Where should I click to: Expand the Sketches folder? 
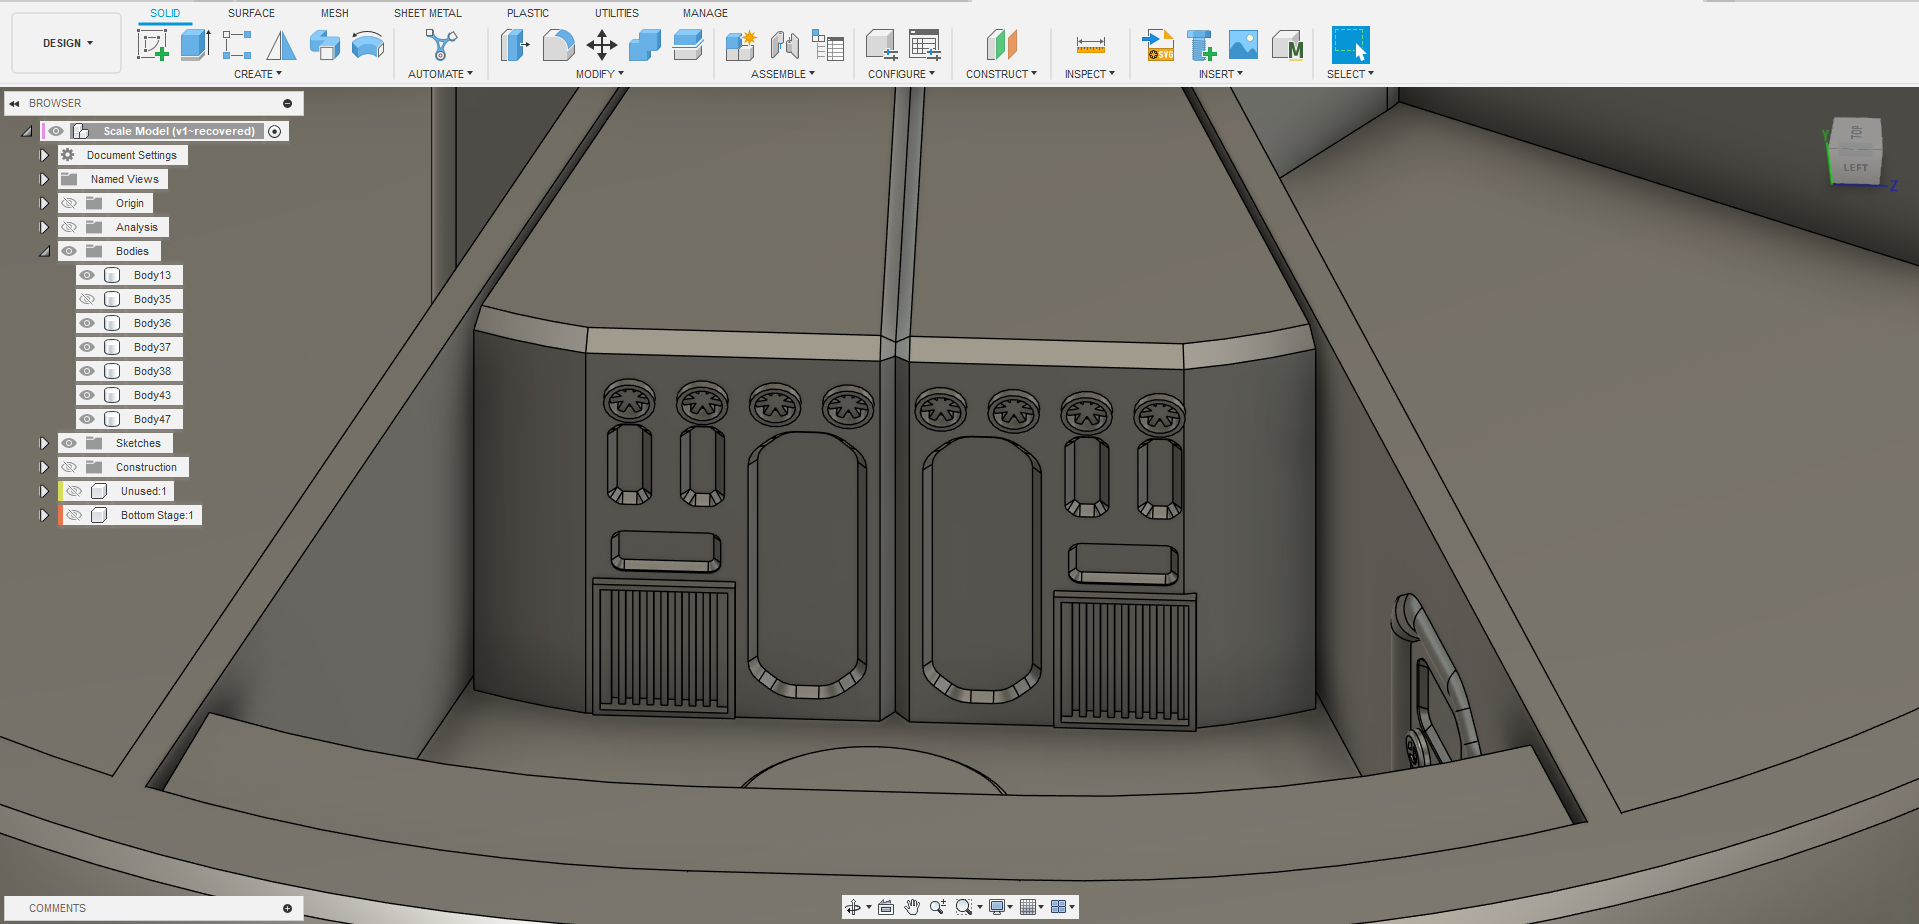(x=44, y=443)
